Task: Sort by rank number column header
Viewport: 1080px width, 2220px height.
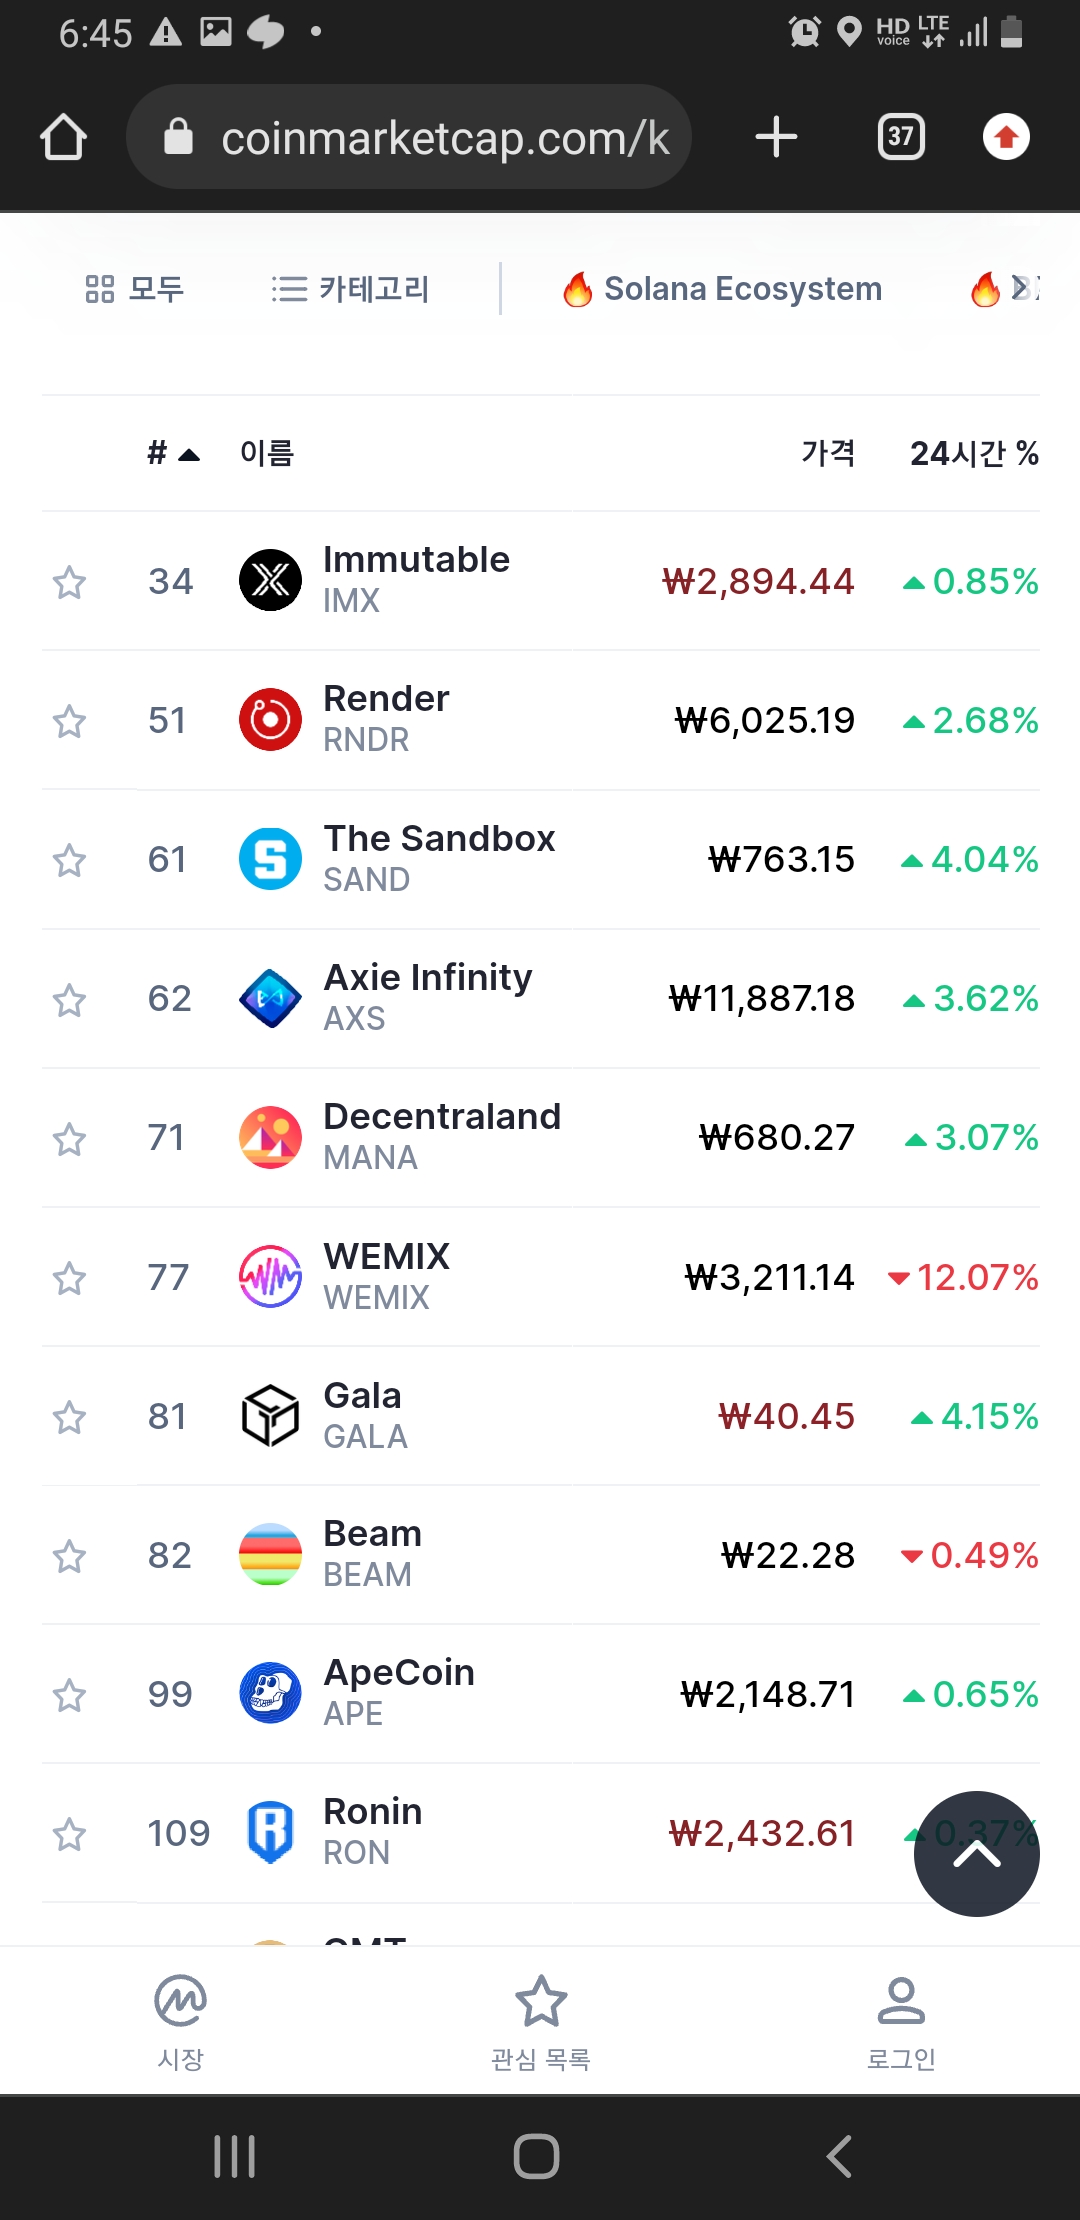Action: click(172, 453)
